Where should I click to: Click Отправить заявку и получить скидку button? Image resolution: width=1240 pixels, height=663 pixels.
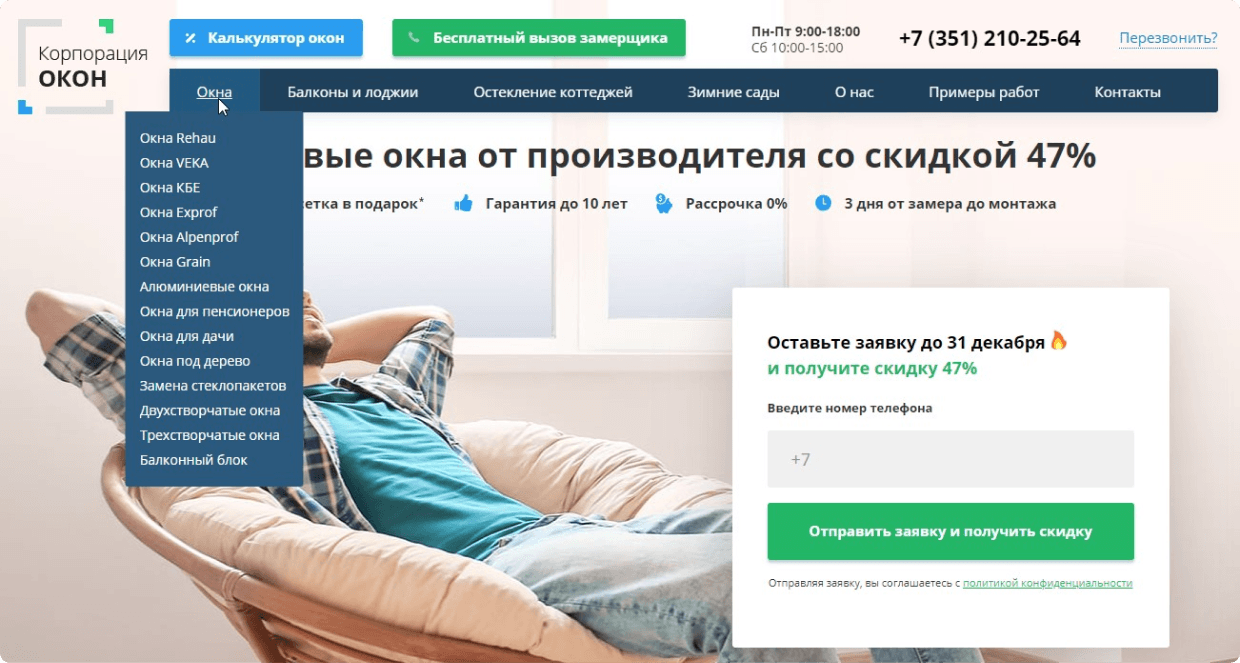(950, 531)
